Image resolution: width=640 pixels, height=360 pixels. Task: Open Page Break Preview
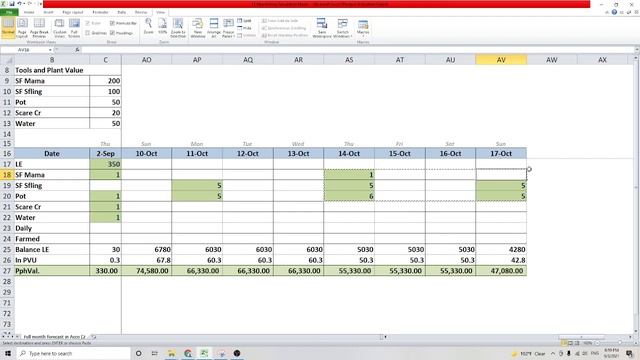click(39, 28)
